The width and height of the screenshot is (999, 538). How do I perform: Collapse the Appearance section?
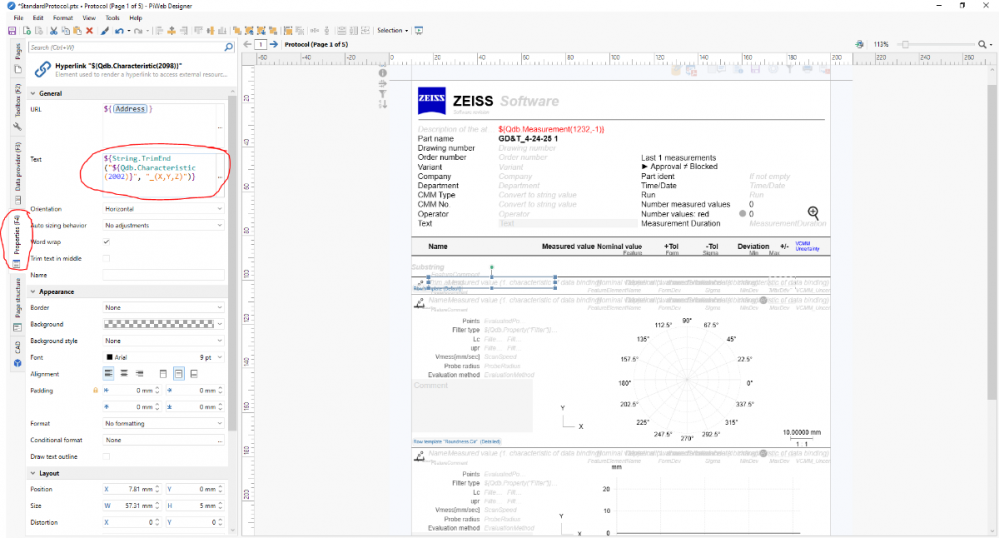(31, 292)
